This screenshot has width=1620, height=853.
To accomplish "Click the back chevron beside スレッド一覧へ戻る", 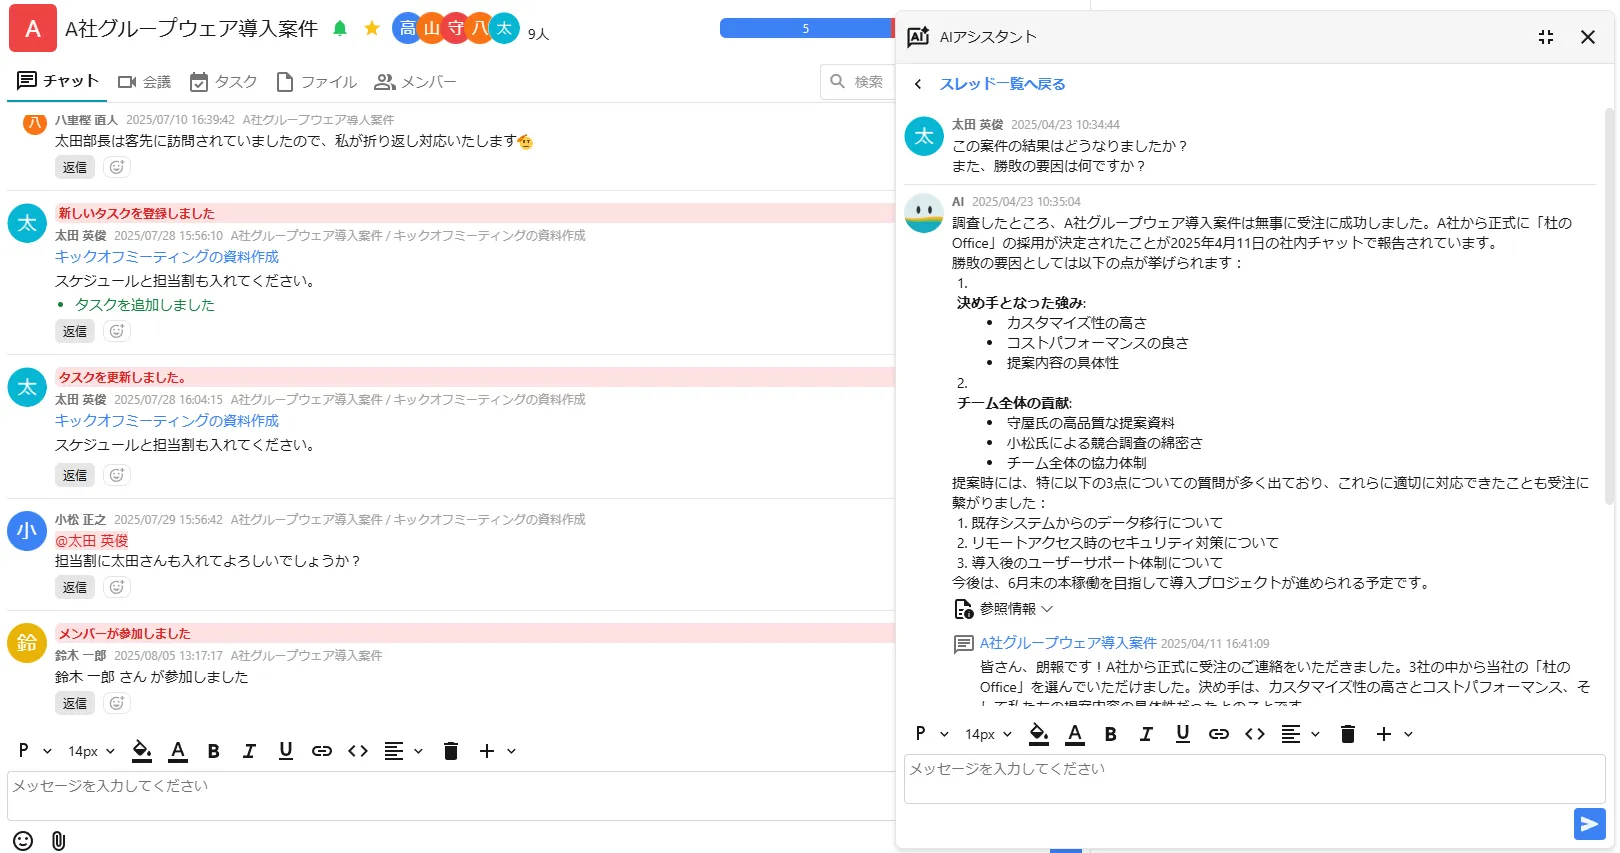I will click(918, 84).
